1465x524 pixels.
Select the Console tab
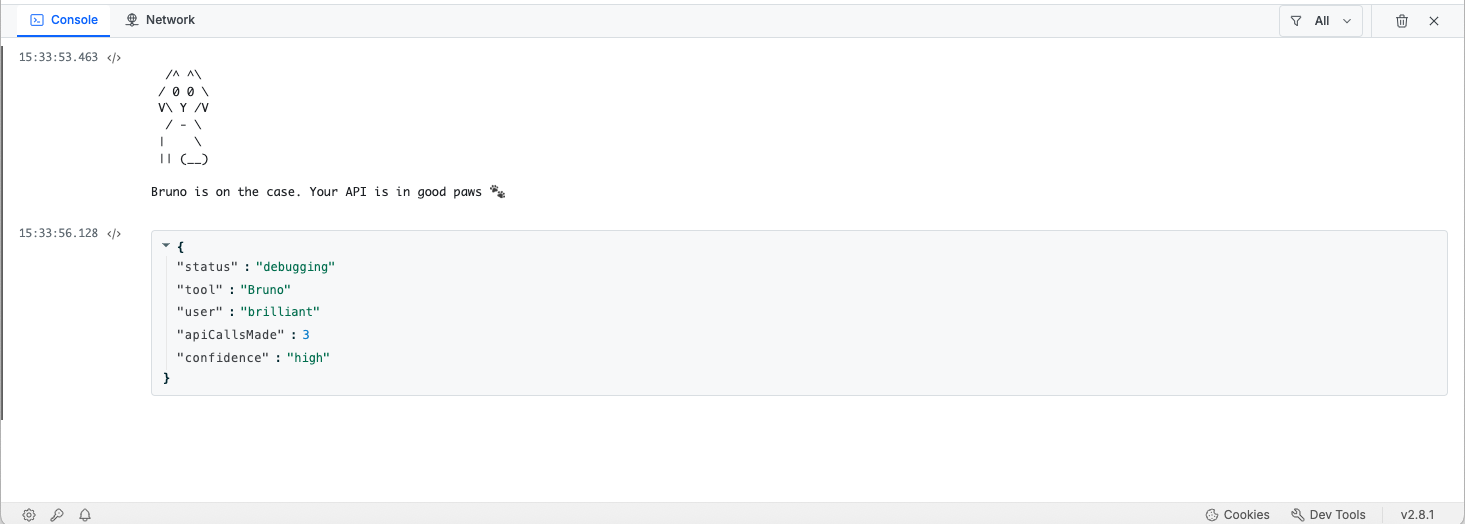pyautogui.click(x=64, y=20)
